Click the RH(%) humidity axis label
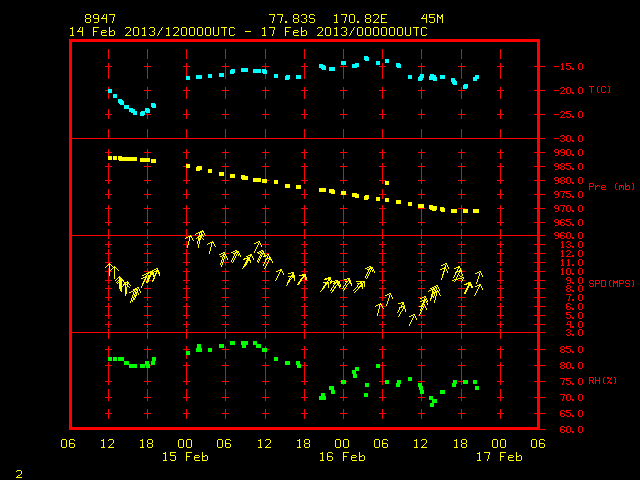 602,381
